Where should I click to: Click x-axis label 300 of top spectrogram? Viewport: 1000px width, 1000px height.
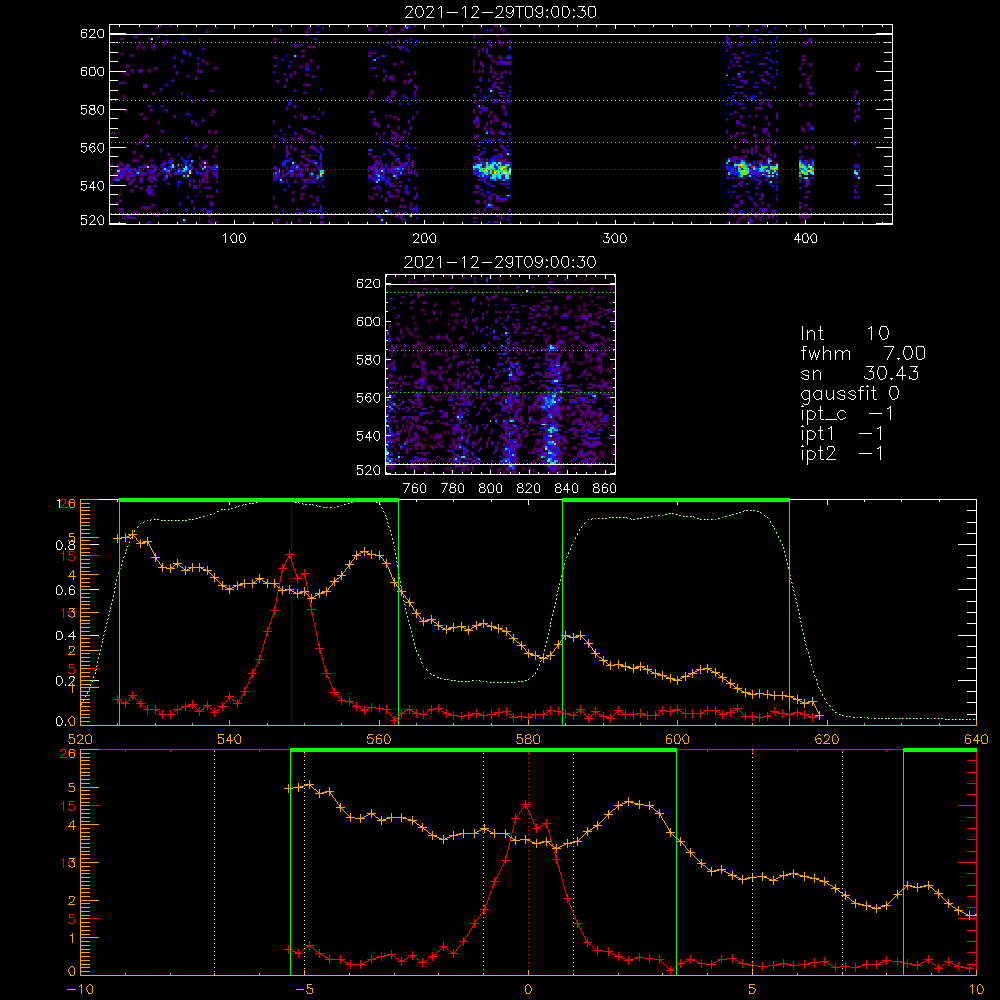615,239
